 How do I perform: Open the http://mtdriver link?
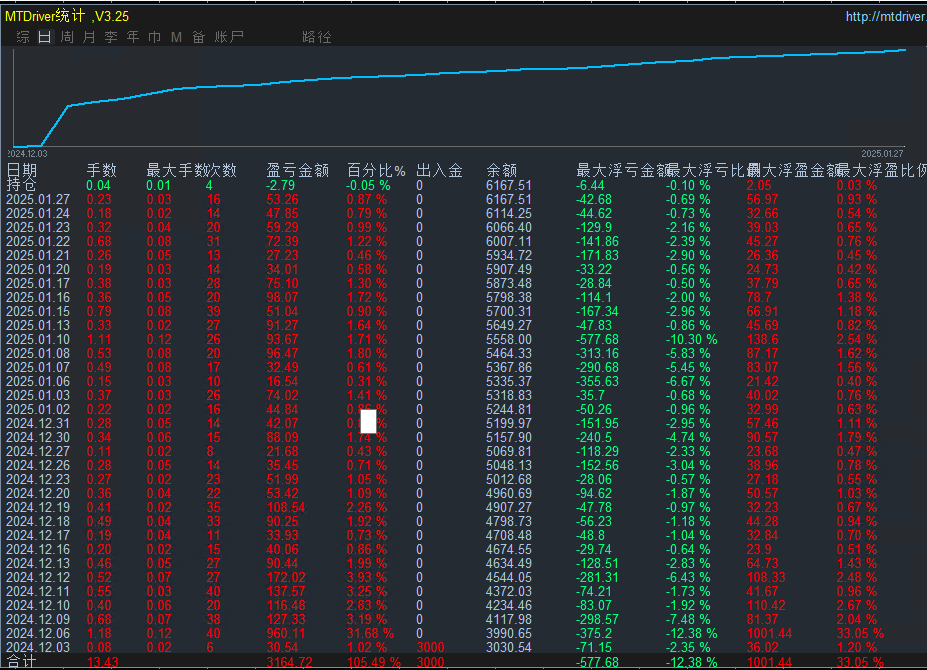point(886,17)
